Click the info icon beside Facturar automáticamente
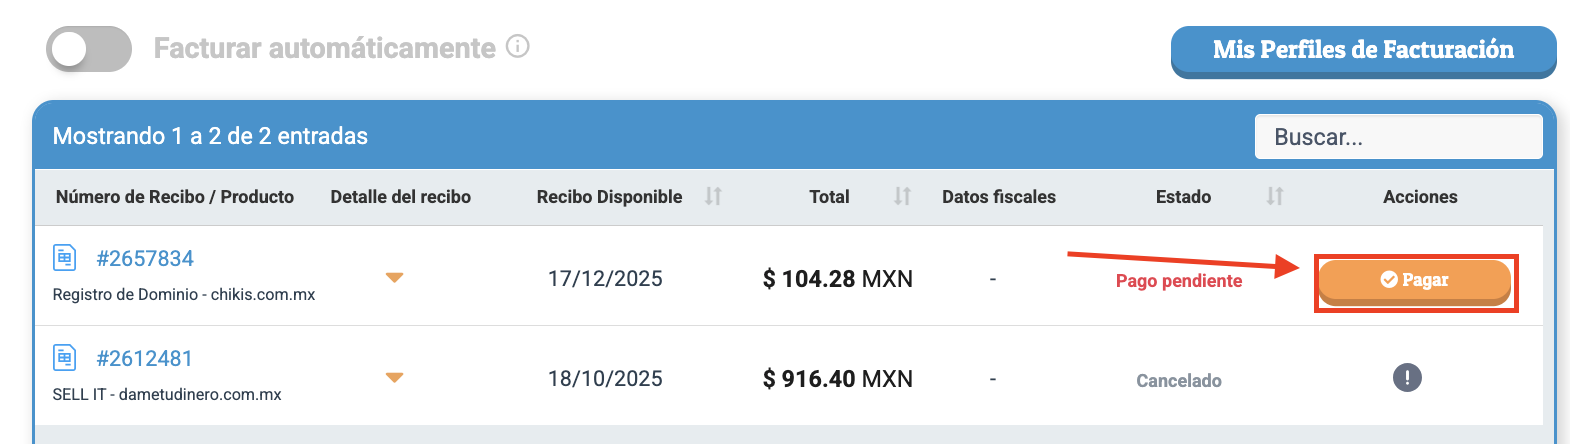The height and width of the screenshot is (444, 1570). tap(517, 47)
